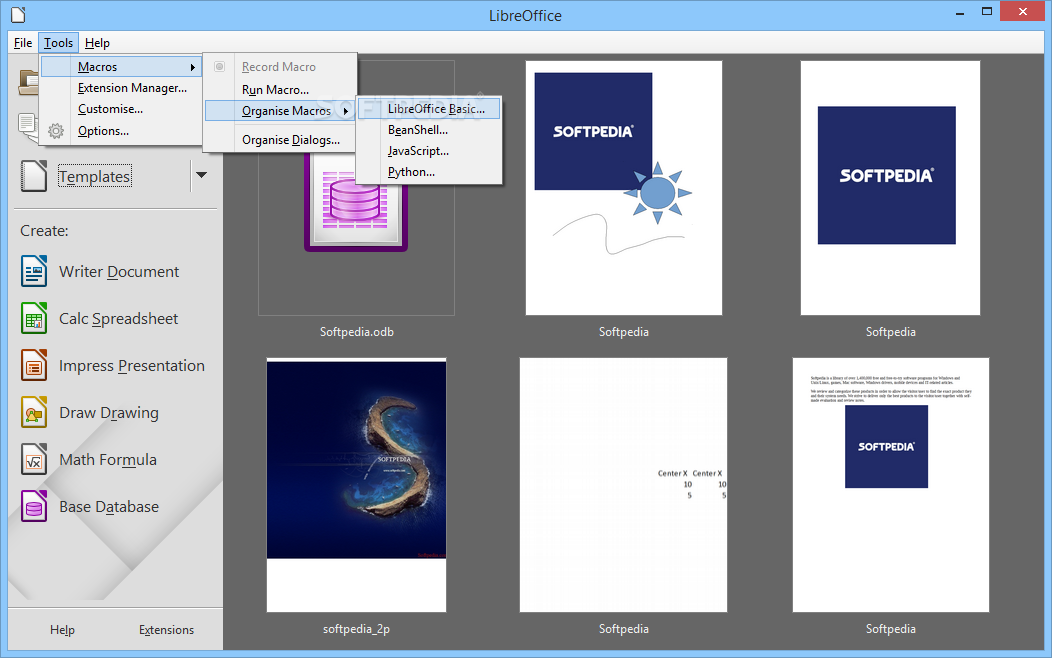1052x658 pixels.
Task: Close the Tools menu from menu bar
Action: tap(58, 43)
